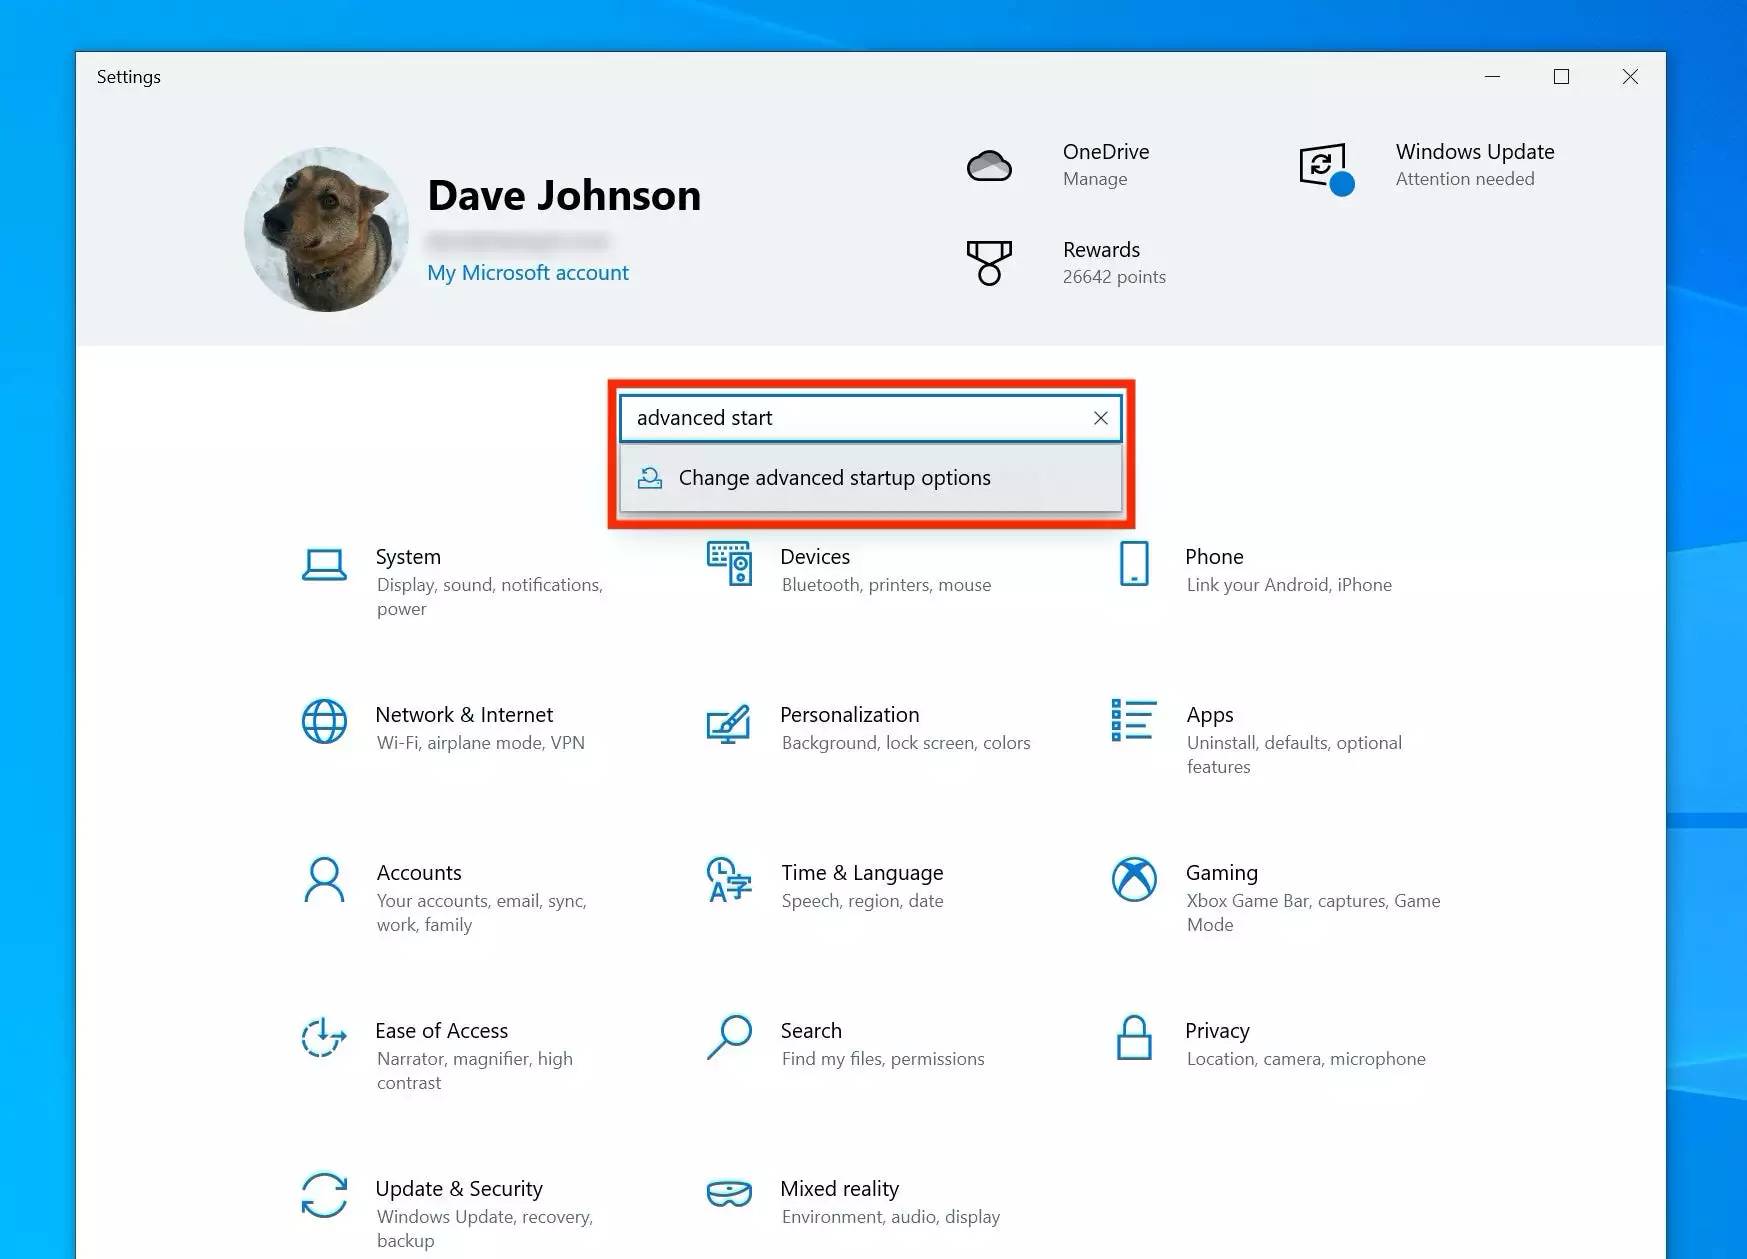Open the Apps settings category
Screen dimensions: 1747x1259
click(1210, 715)
